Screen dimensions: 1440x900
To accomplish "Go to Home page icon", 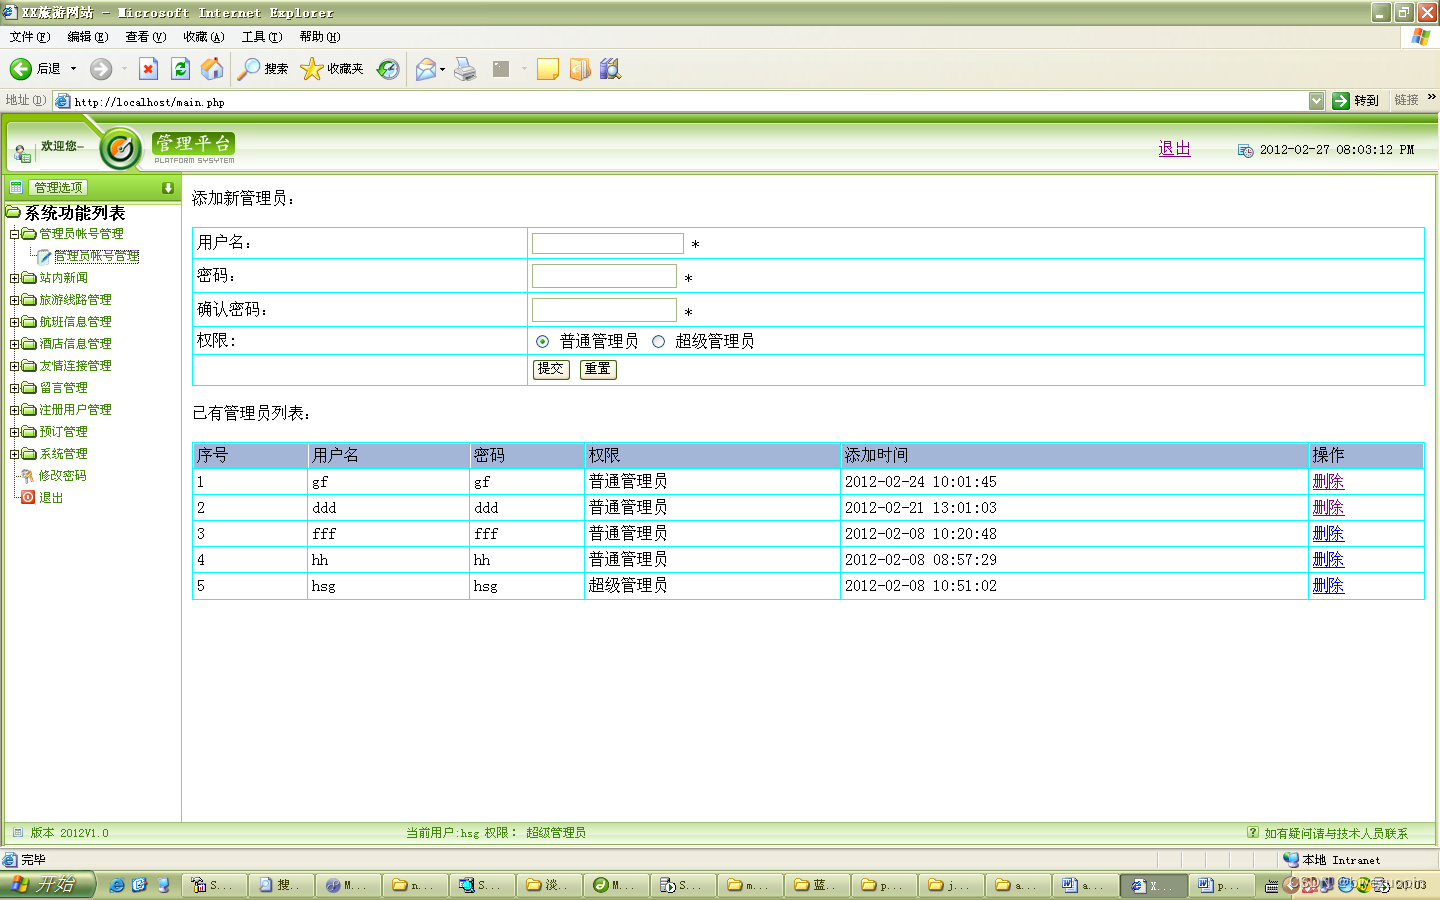I will point(212,69).
